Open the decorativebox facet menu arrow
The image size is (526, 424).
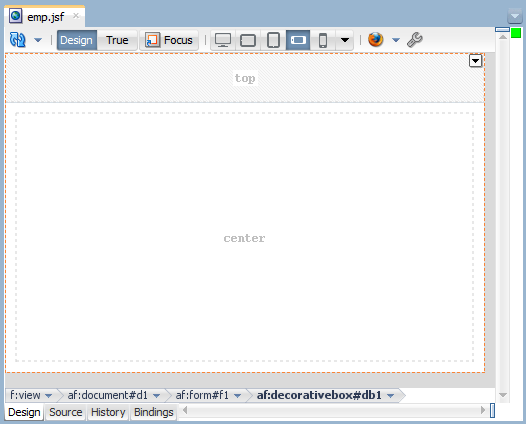(475, 61)
